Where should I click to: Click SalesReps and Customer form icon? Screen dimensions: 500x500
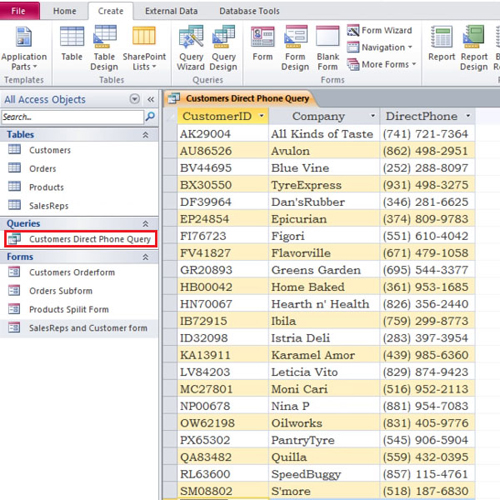pos(14,327)
